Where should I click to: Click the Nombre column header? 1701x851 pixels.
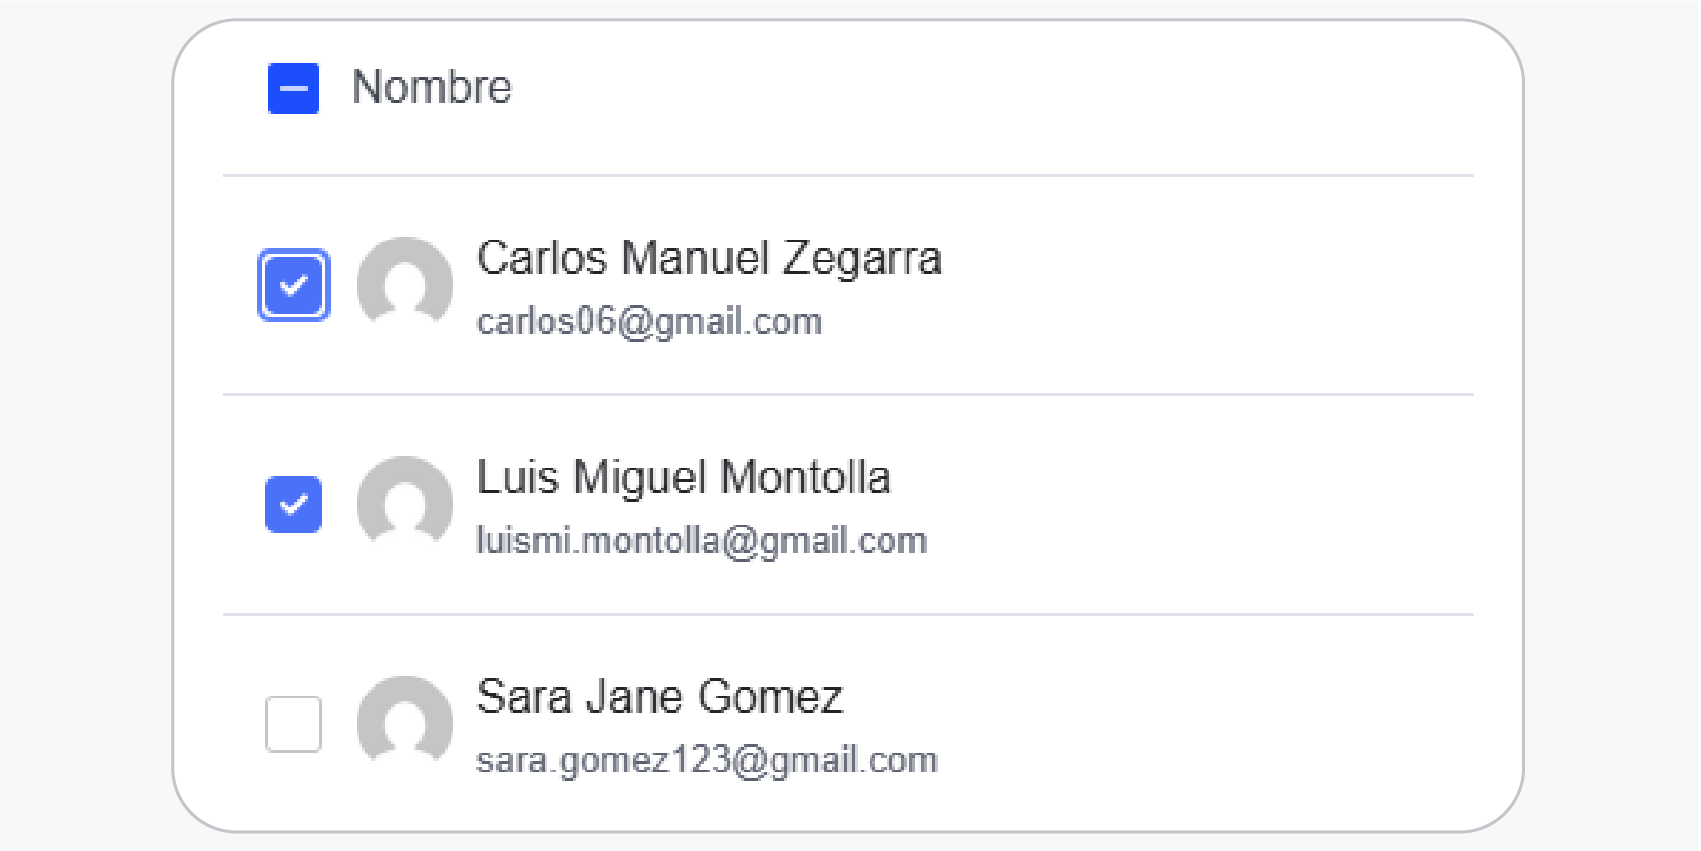click(431, 88)
